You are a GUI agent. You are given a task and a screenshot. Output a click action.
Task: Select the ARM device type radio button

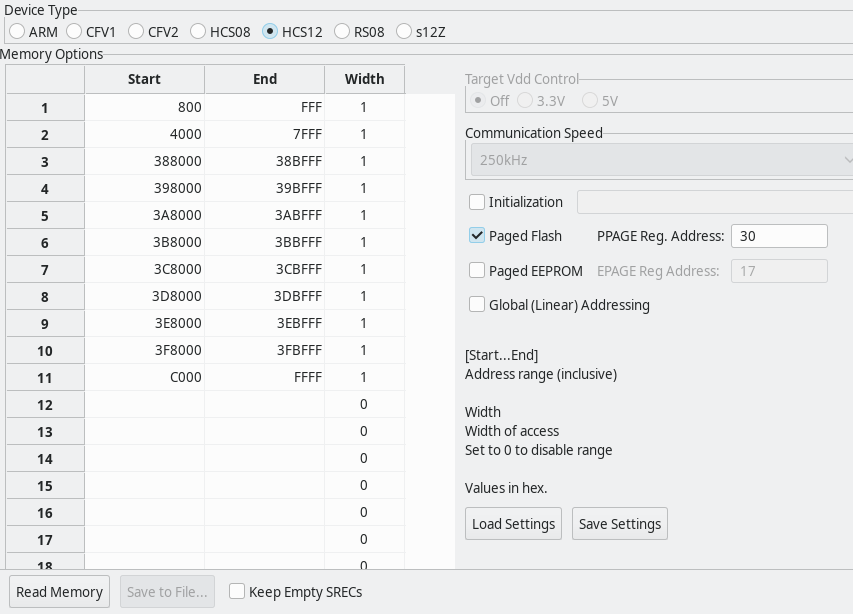tap(17, 32)
